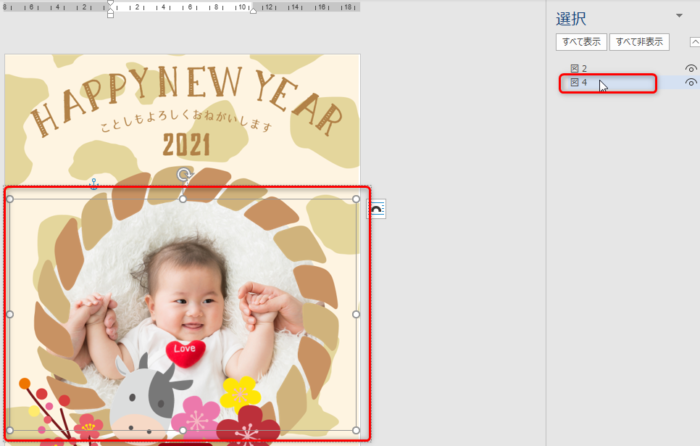Select 図 4 in the selection list
Image resolution: width=700 pixels, height=446 pixels.
pos(585,82)
